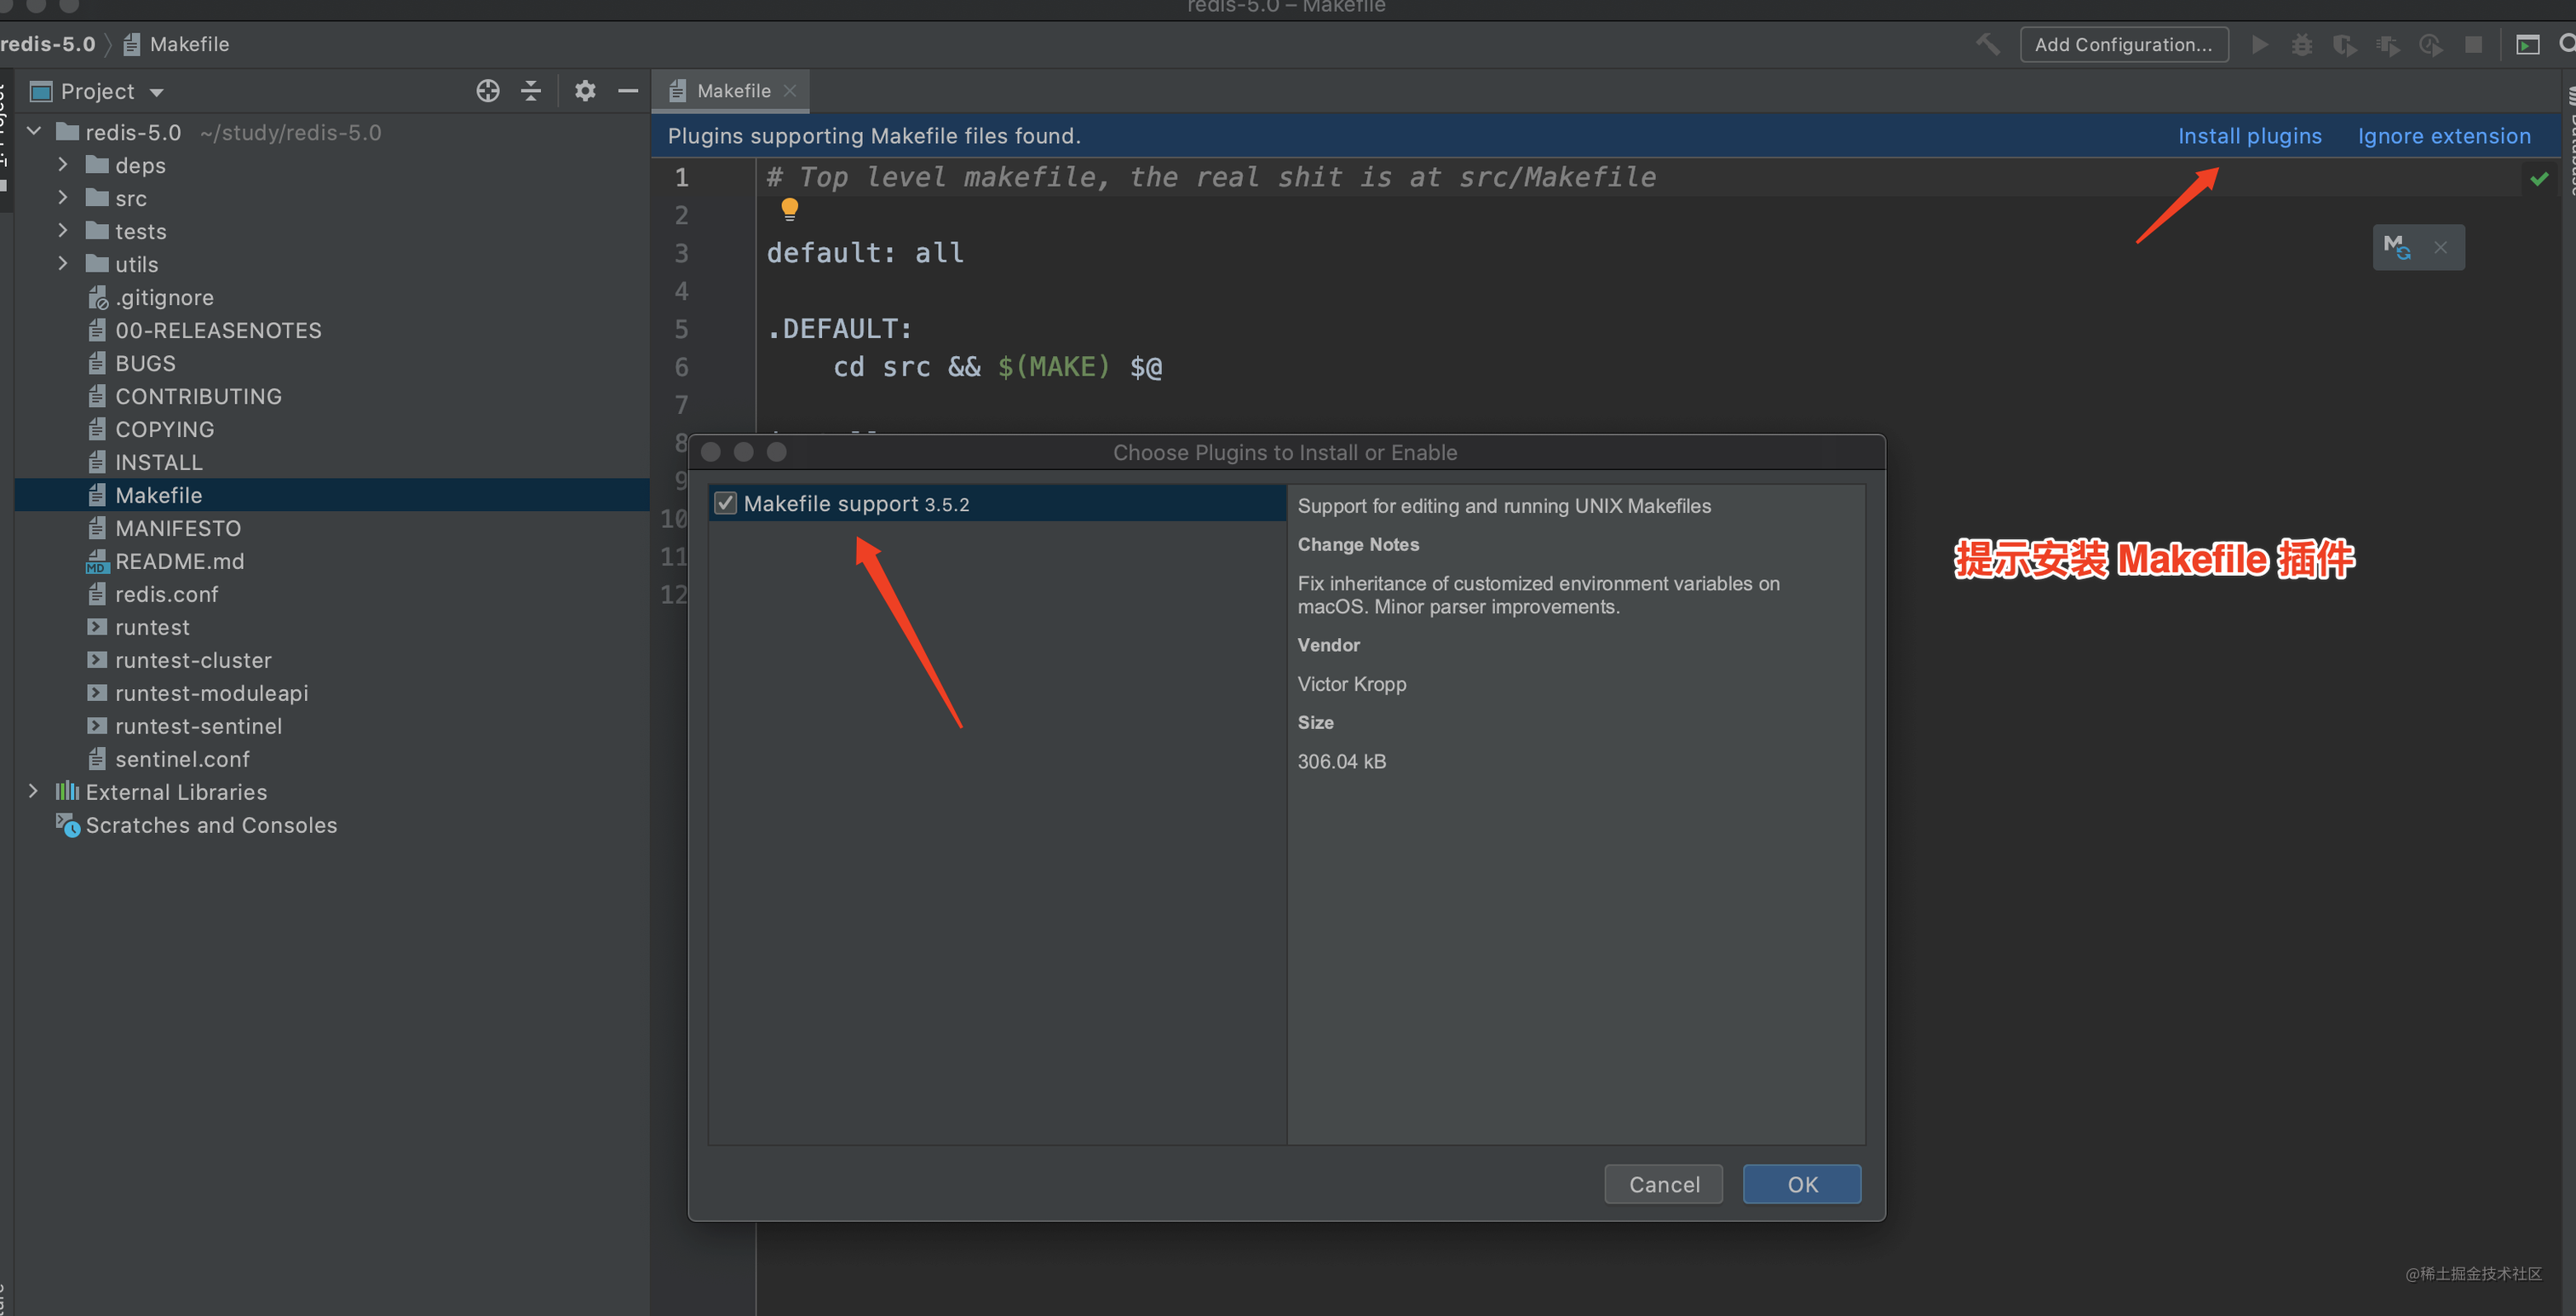Click the OK button in the dialog
2576x1316 pixels.
click(x=1801, y=1184)
